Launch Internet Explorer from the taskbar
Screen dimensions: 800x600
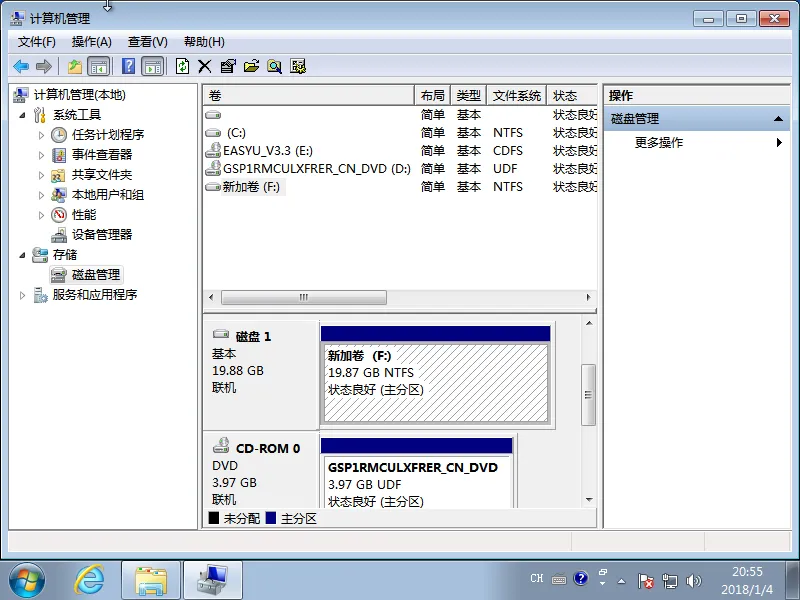tap(90, 581)
